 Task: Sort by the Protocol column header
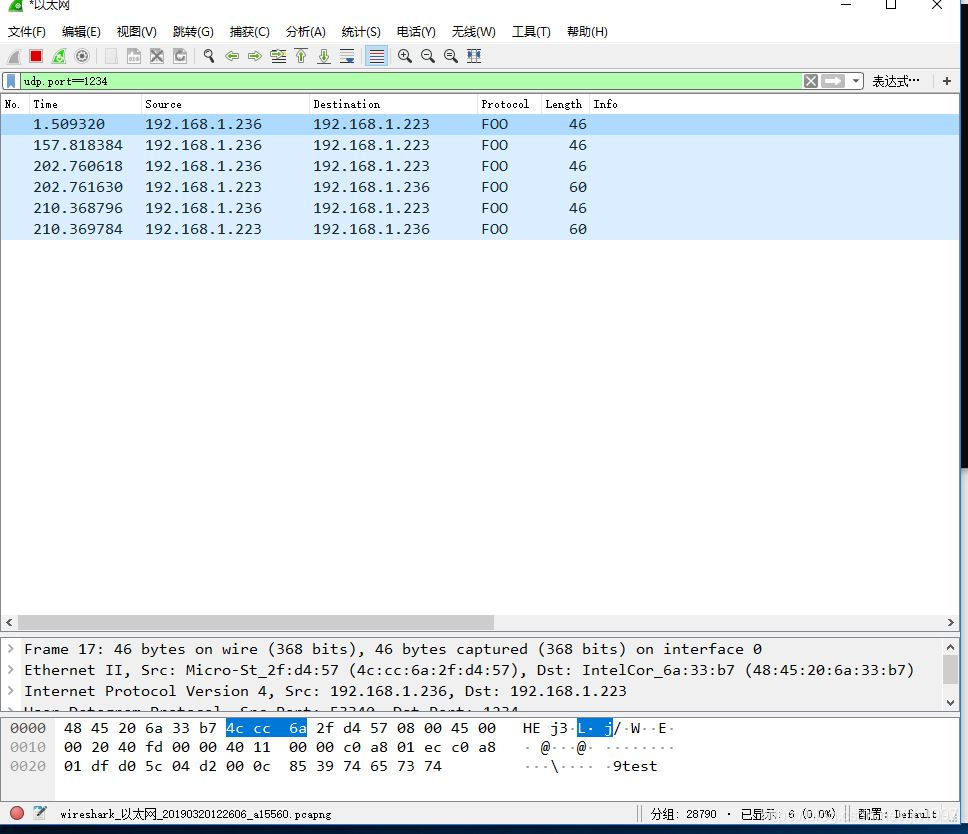509,104
